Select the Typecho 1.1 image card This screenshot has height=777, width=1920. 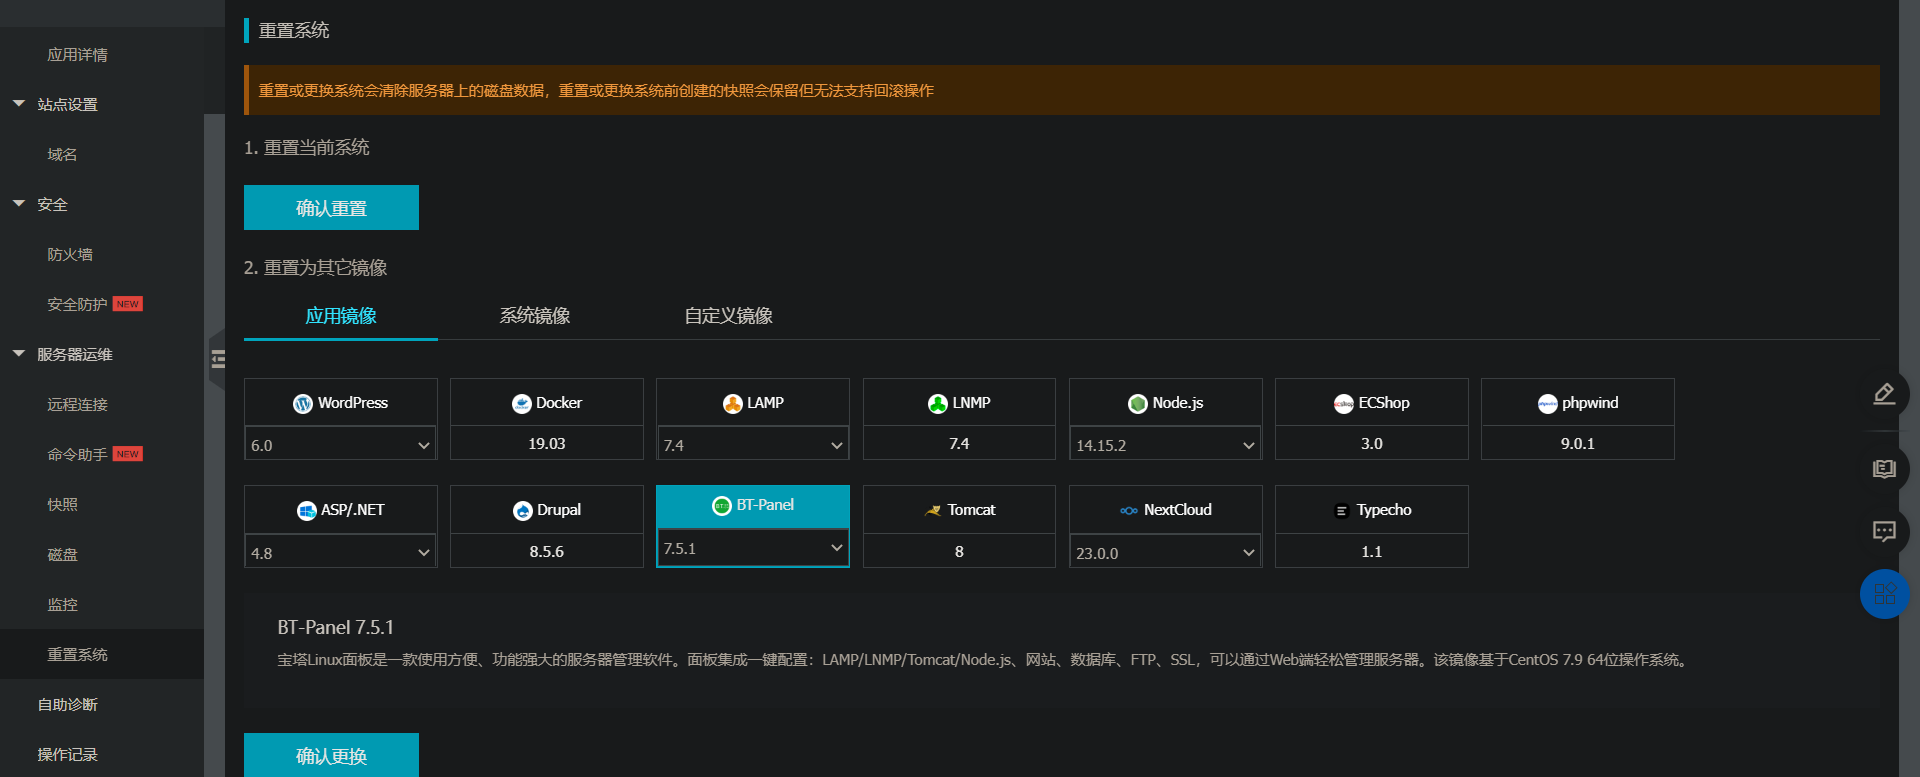1372,527
